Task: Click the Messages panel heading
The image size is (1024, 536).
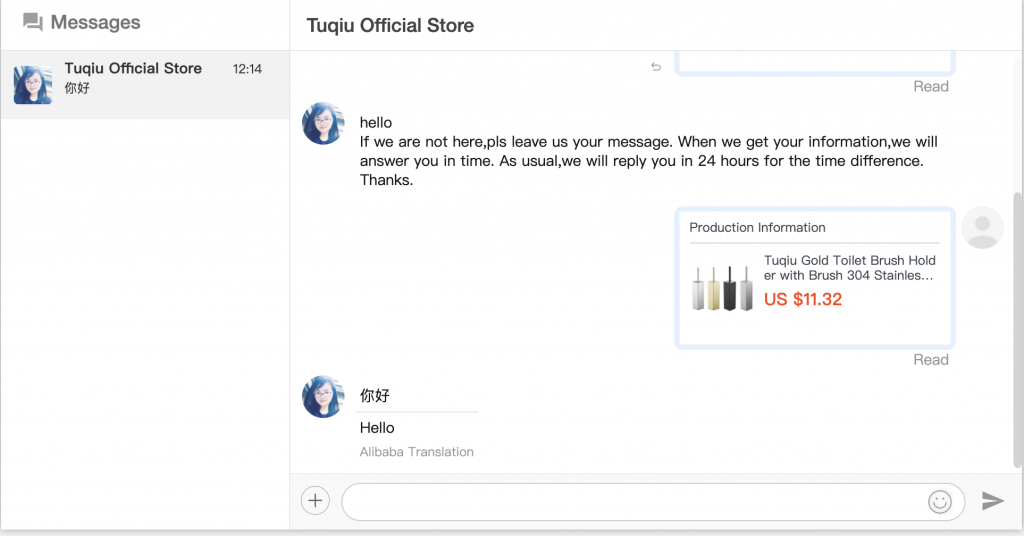Action: (95, 22)
